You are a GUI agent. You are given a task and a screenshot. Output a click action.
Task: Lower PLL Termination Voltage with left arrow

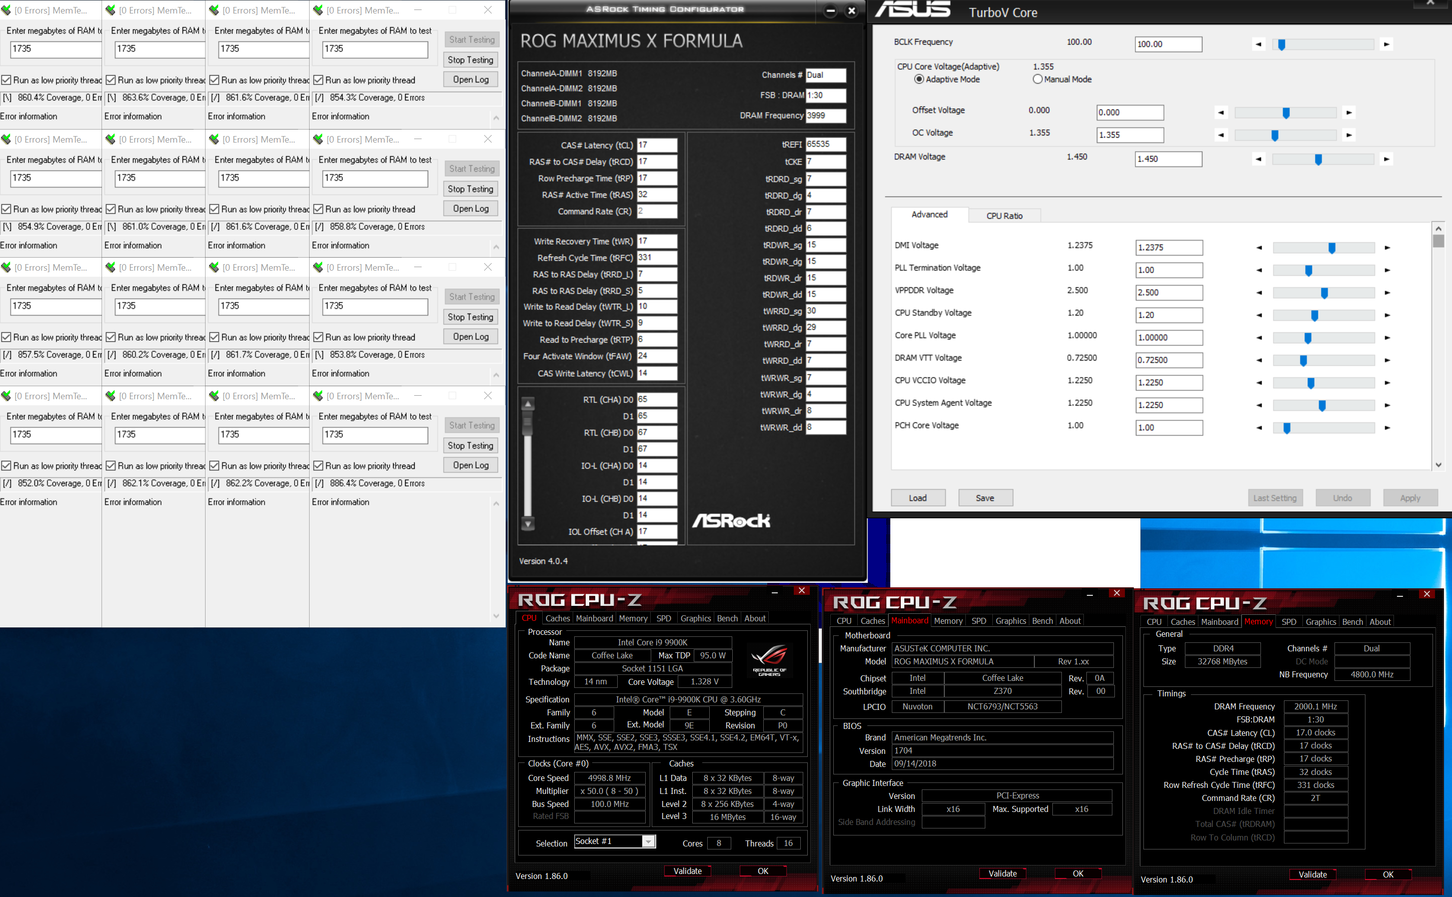point(1259,270)
